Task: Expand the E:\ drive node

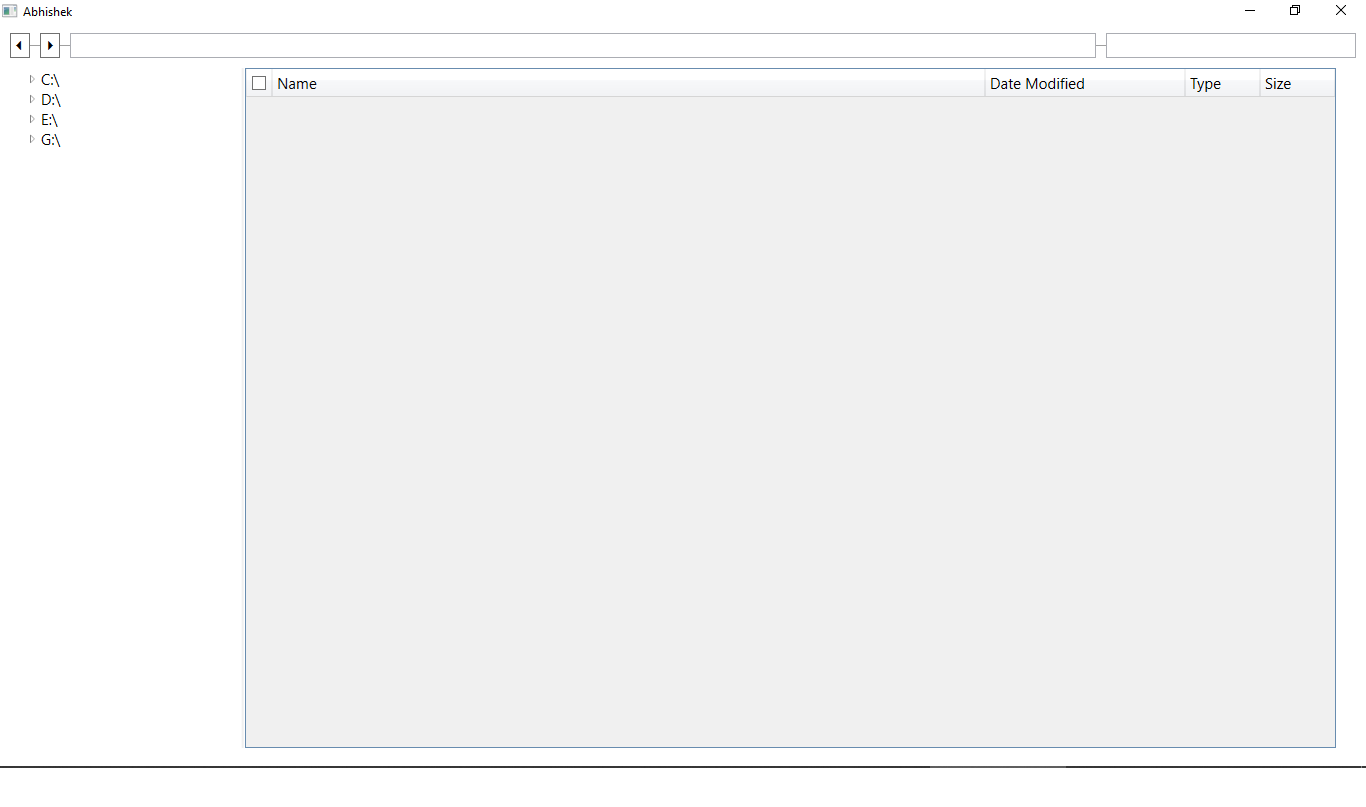Action: [x=31, y=120]
